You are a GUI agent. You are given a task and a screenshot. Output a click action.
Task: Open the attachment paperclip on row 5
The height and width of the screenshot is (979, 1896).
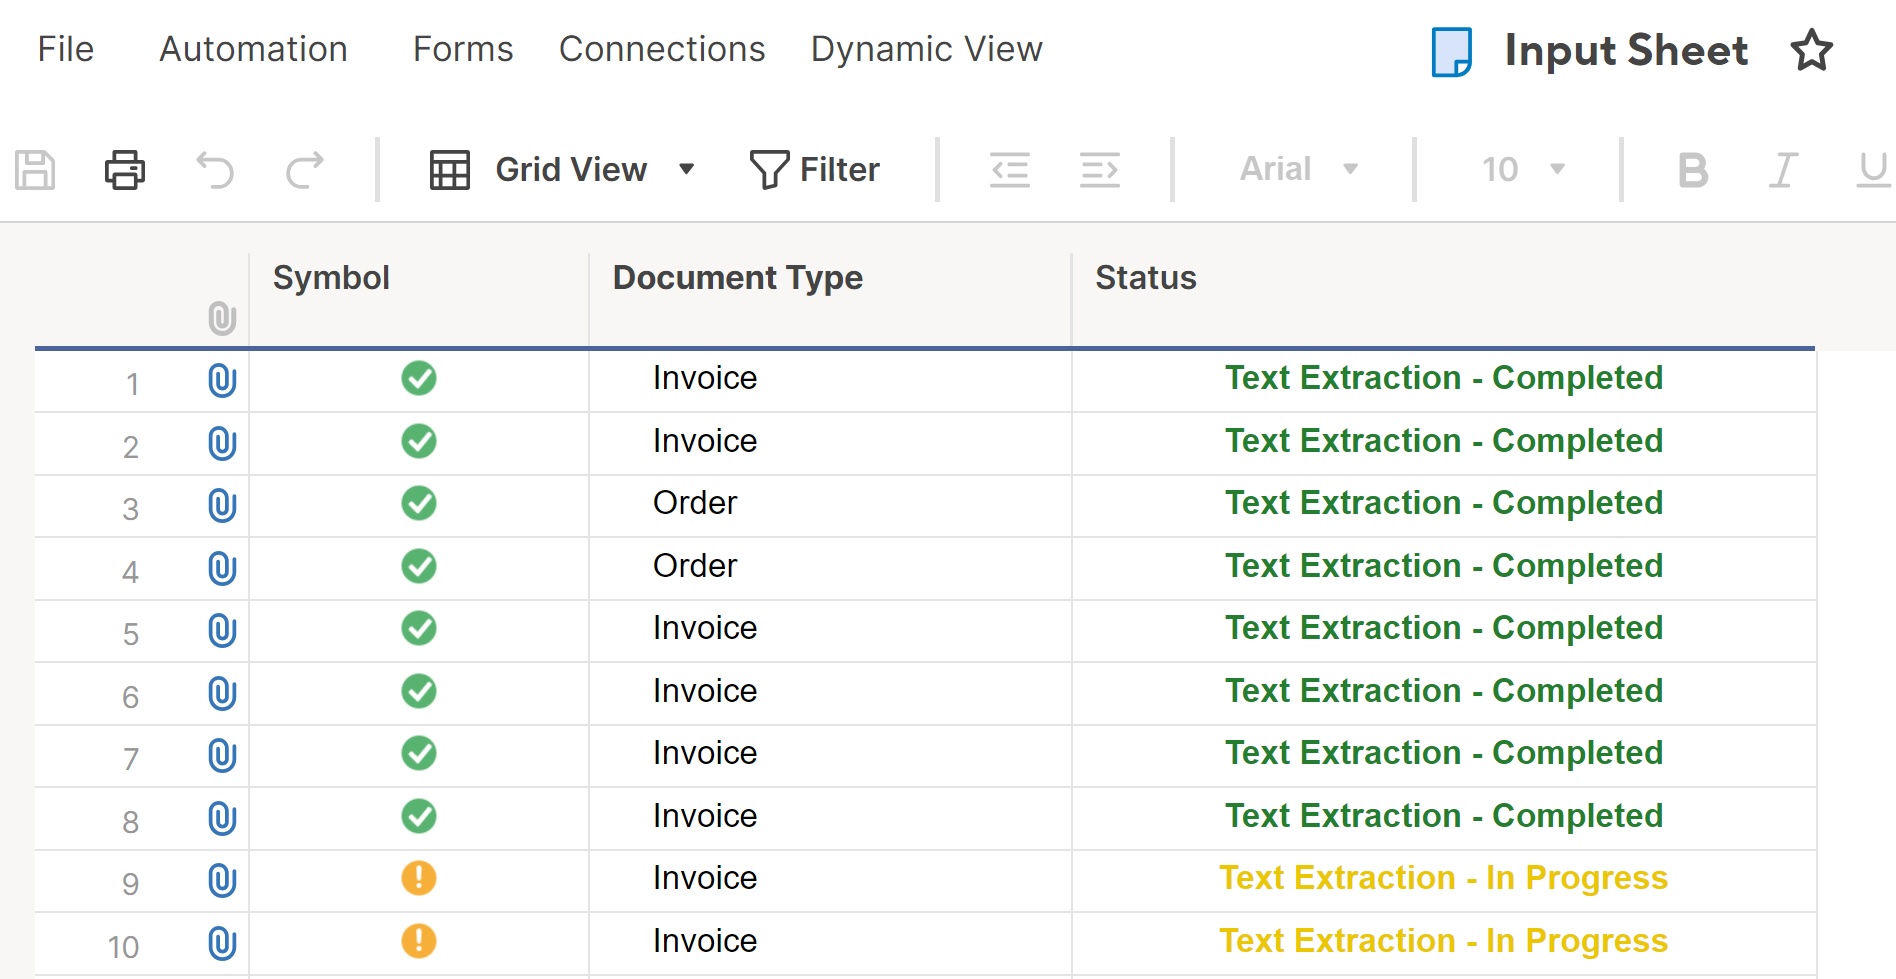coord(222,631)
